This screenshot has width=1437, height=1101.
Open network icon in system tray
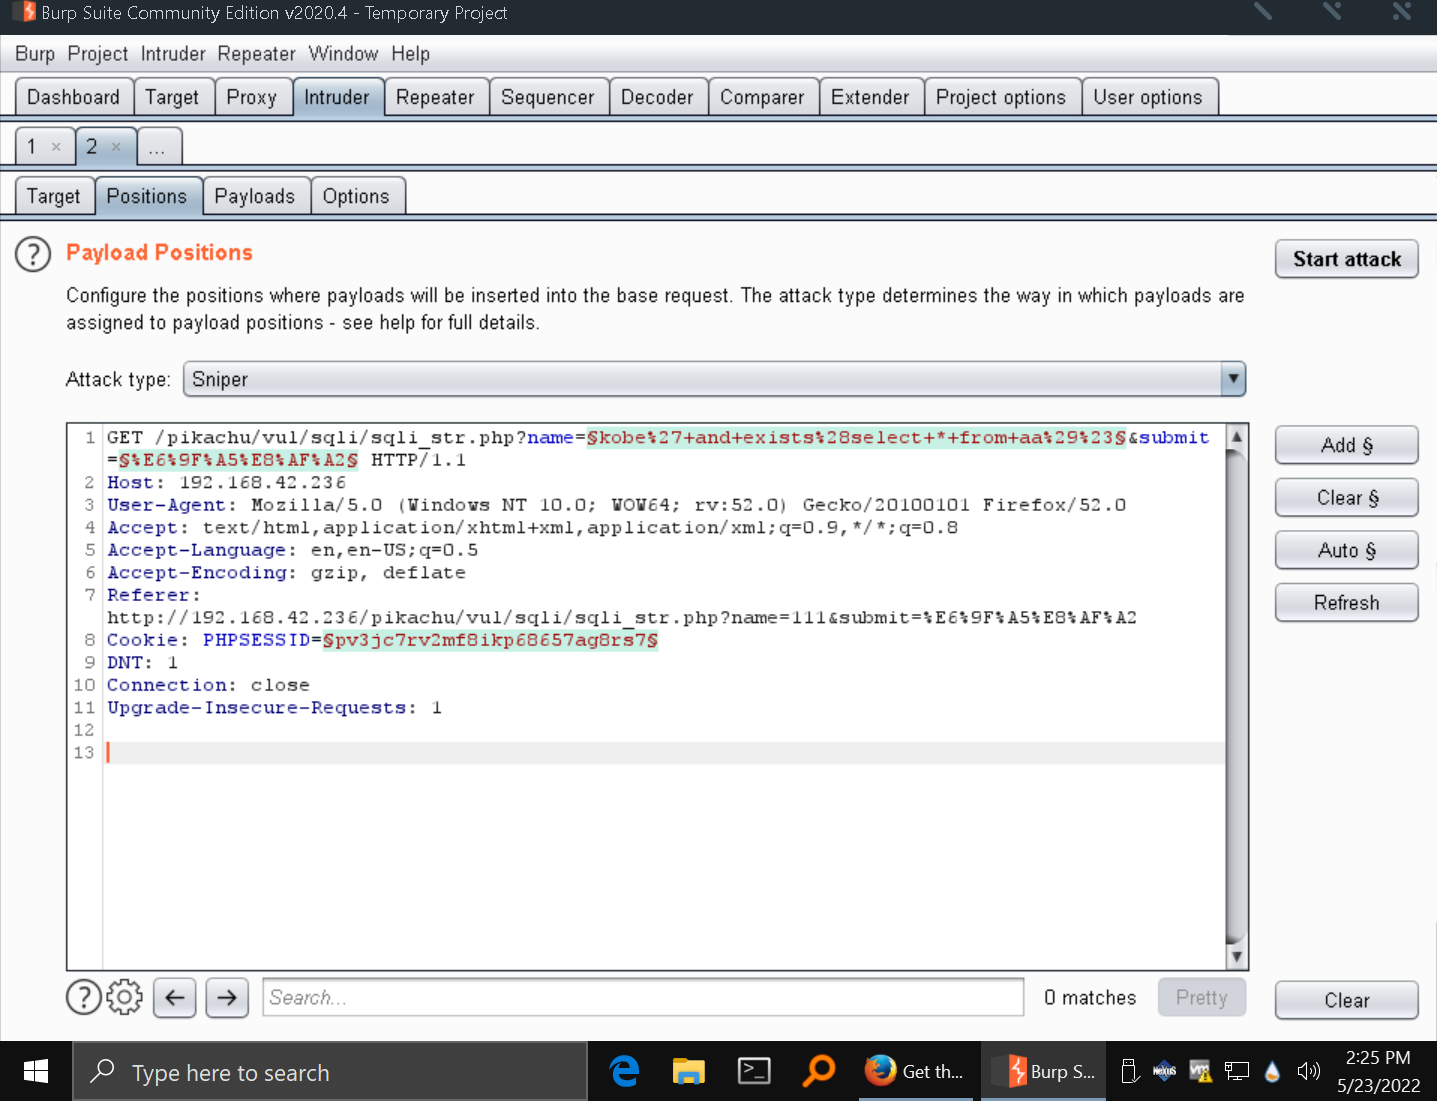click(x=1237, y=1072)
